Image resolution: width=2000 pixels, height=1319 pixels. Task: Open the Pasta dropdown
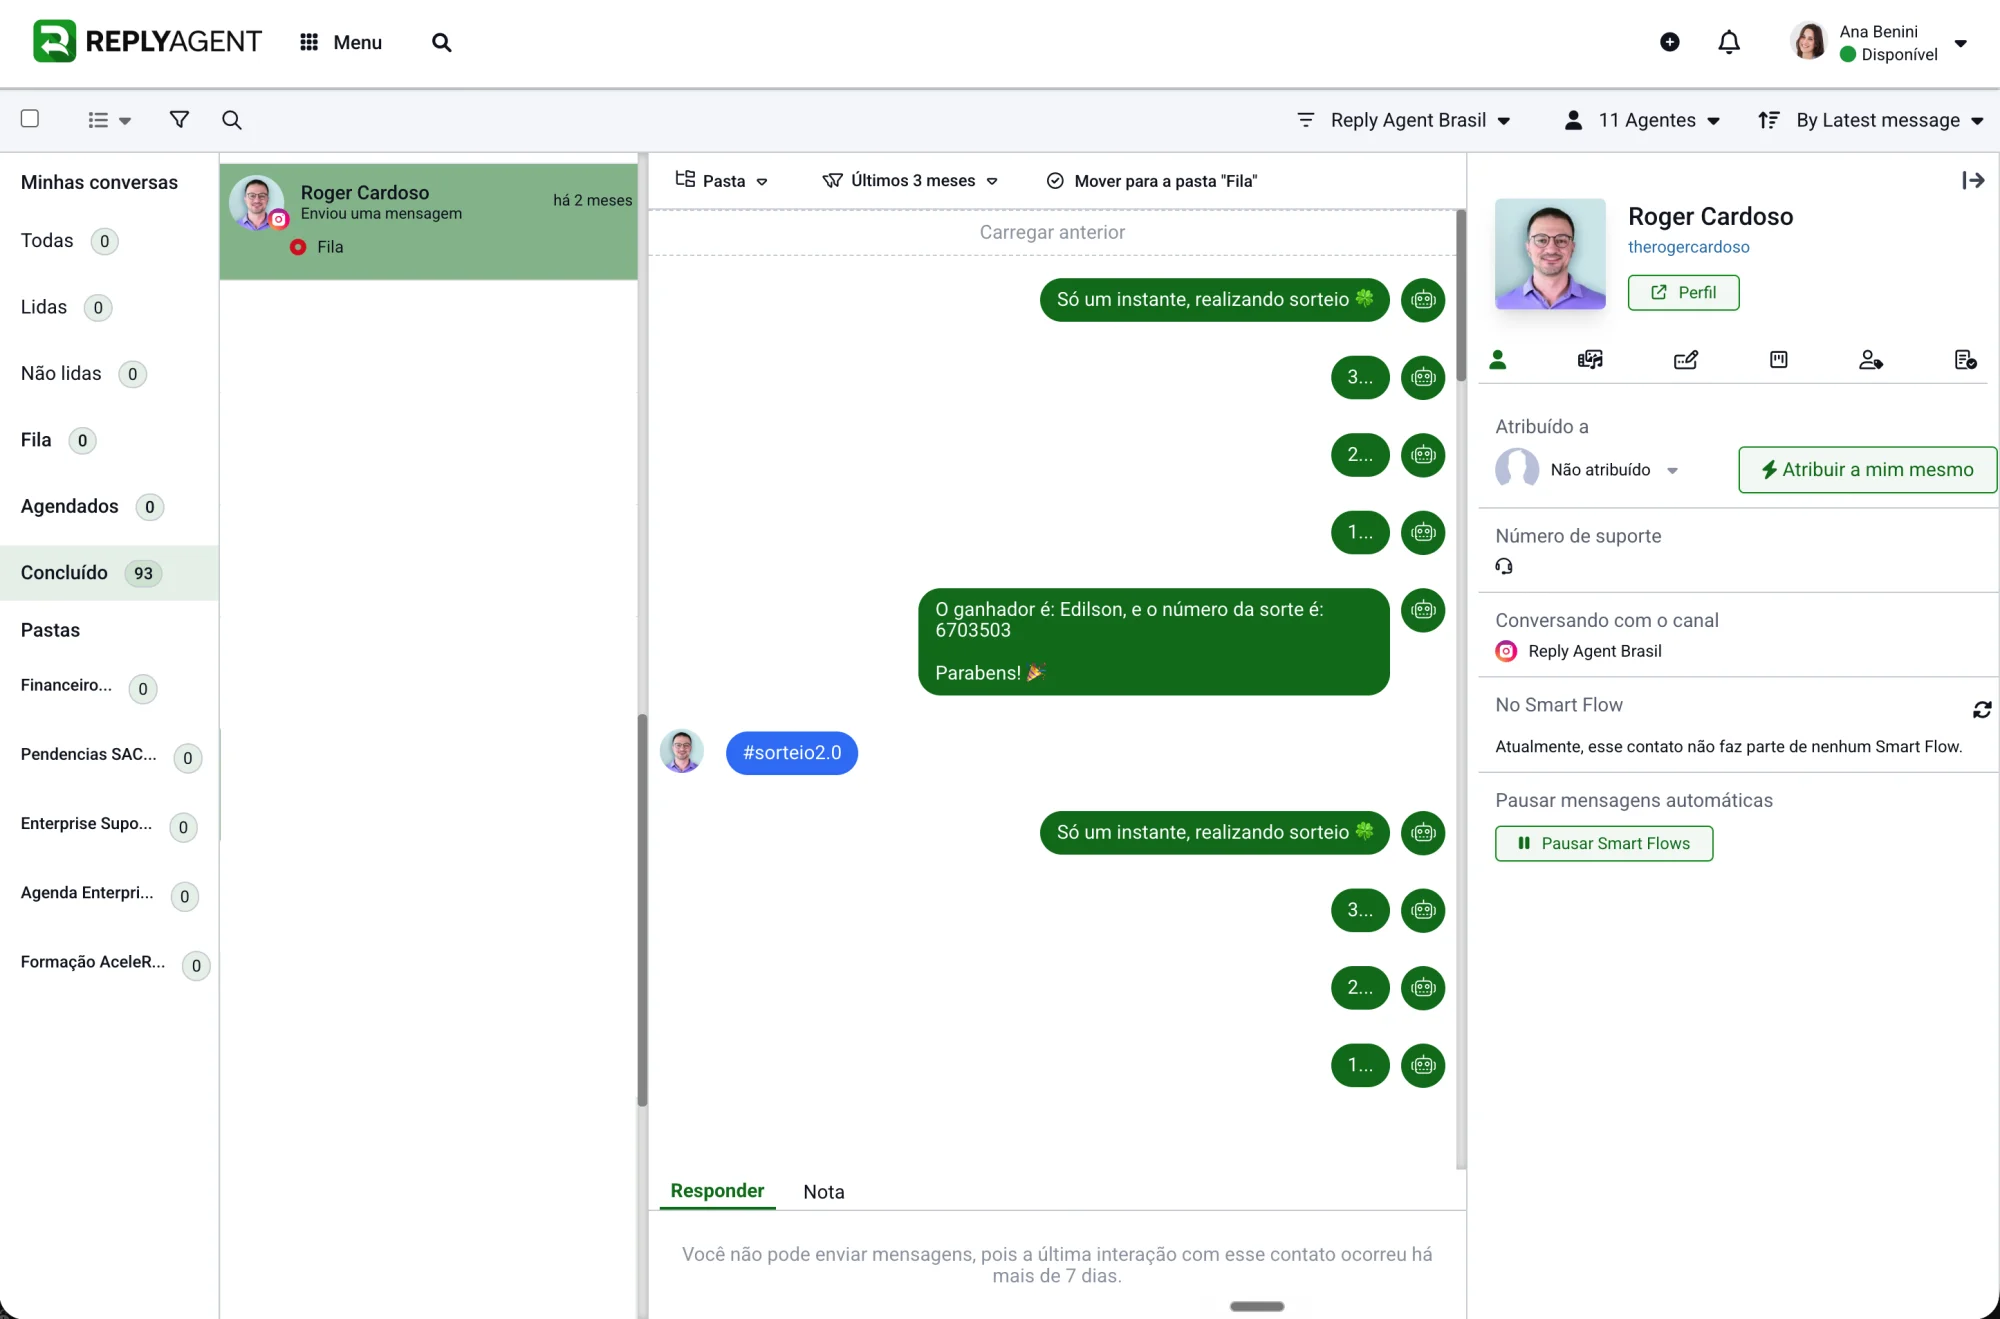pos(721,181)
